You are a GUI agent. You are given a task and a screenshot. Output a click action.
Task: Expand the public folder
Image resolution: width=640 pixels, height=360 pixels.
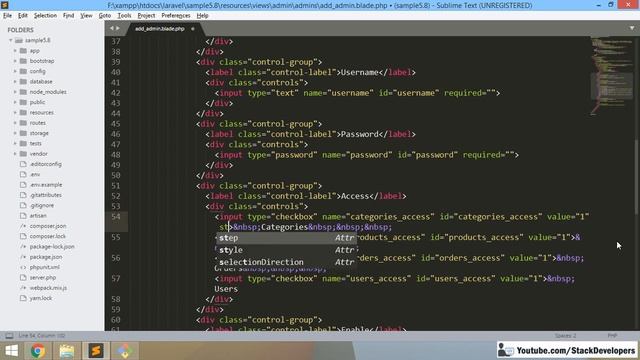click(x=15, y=102)
